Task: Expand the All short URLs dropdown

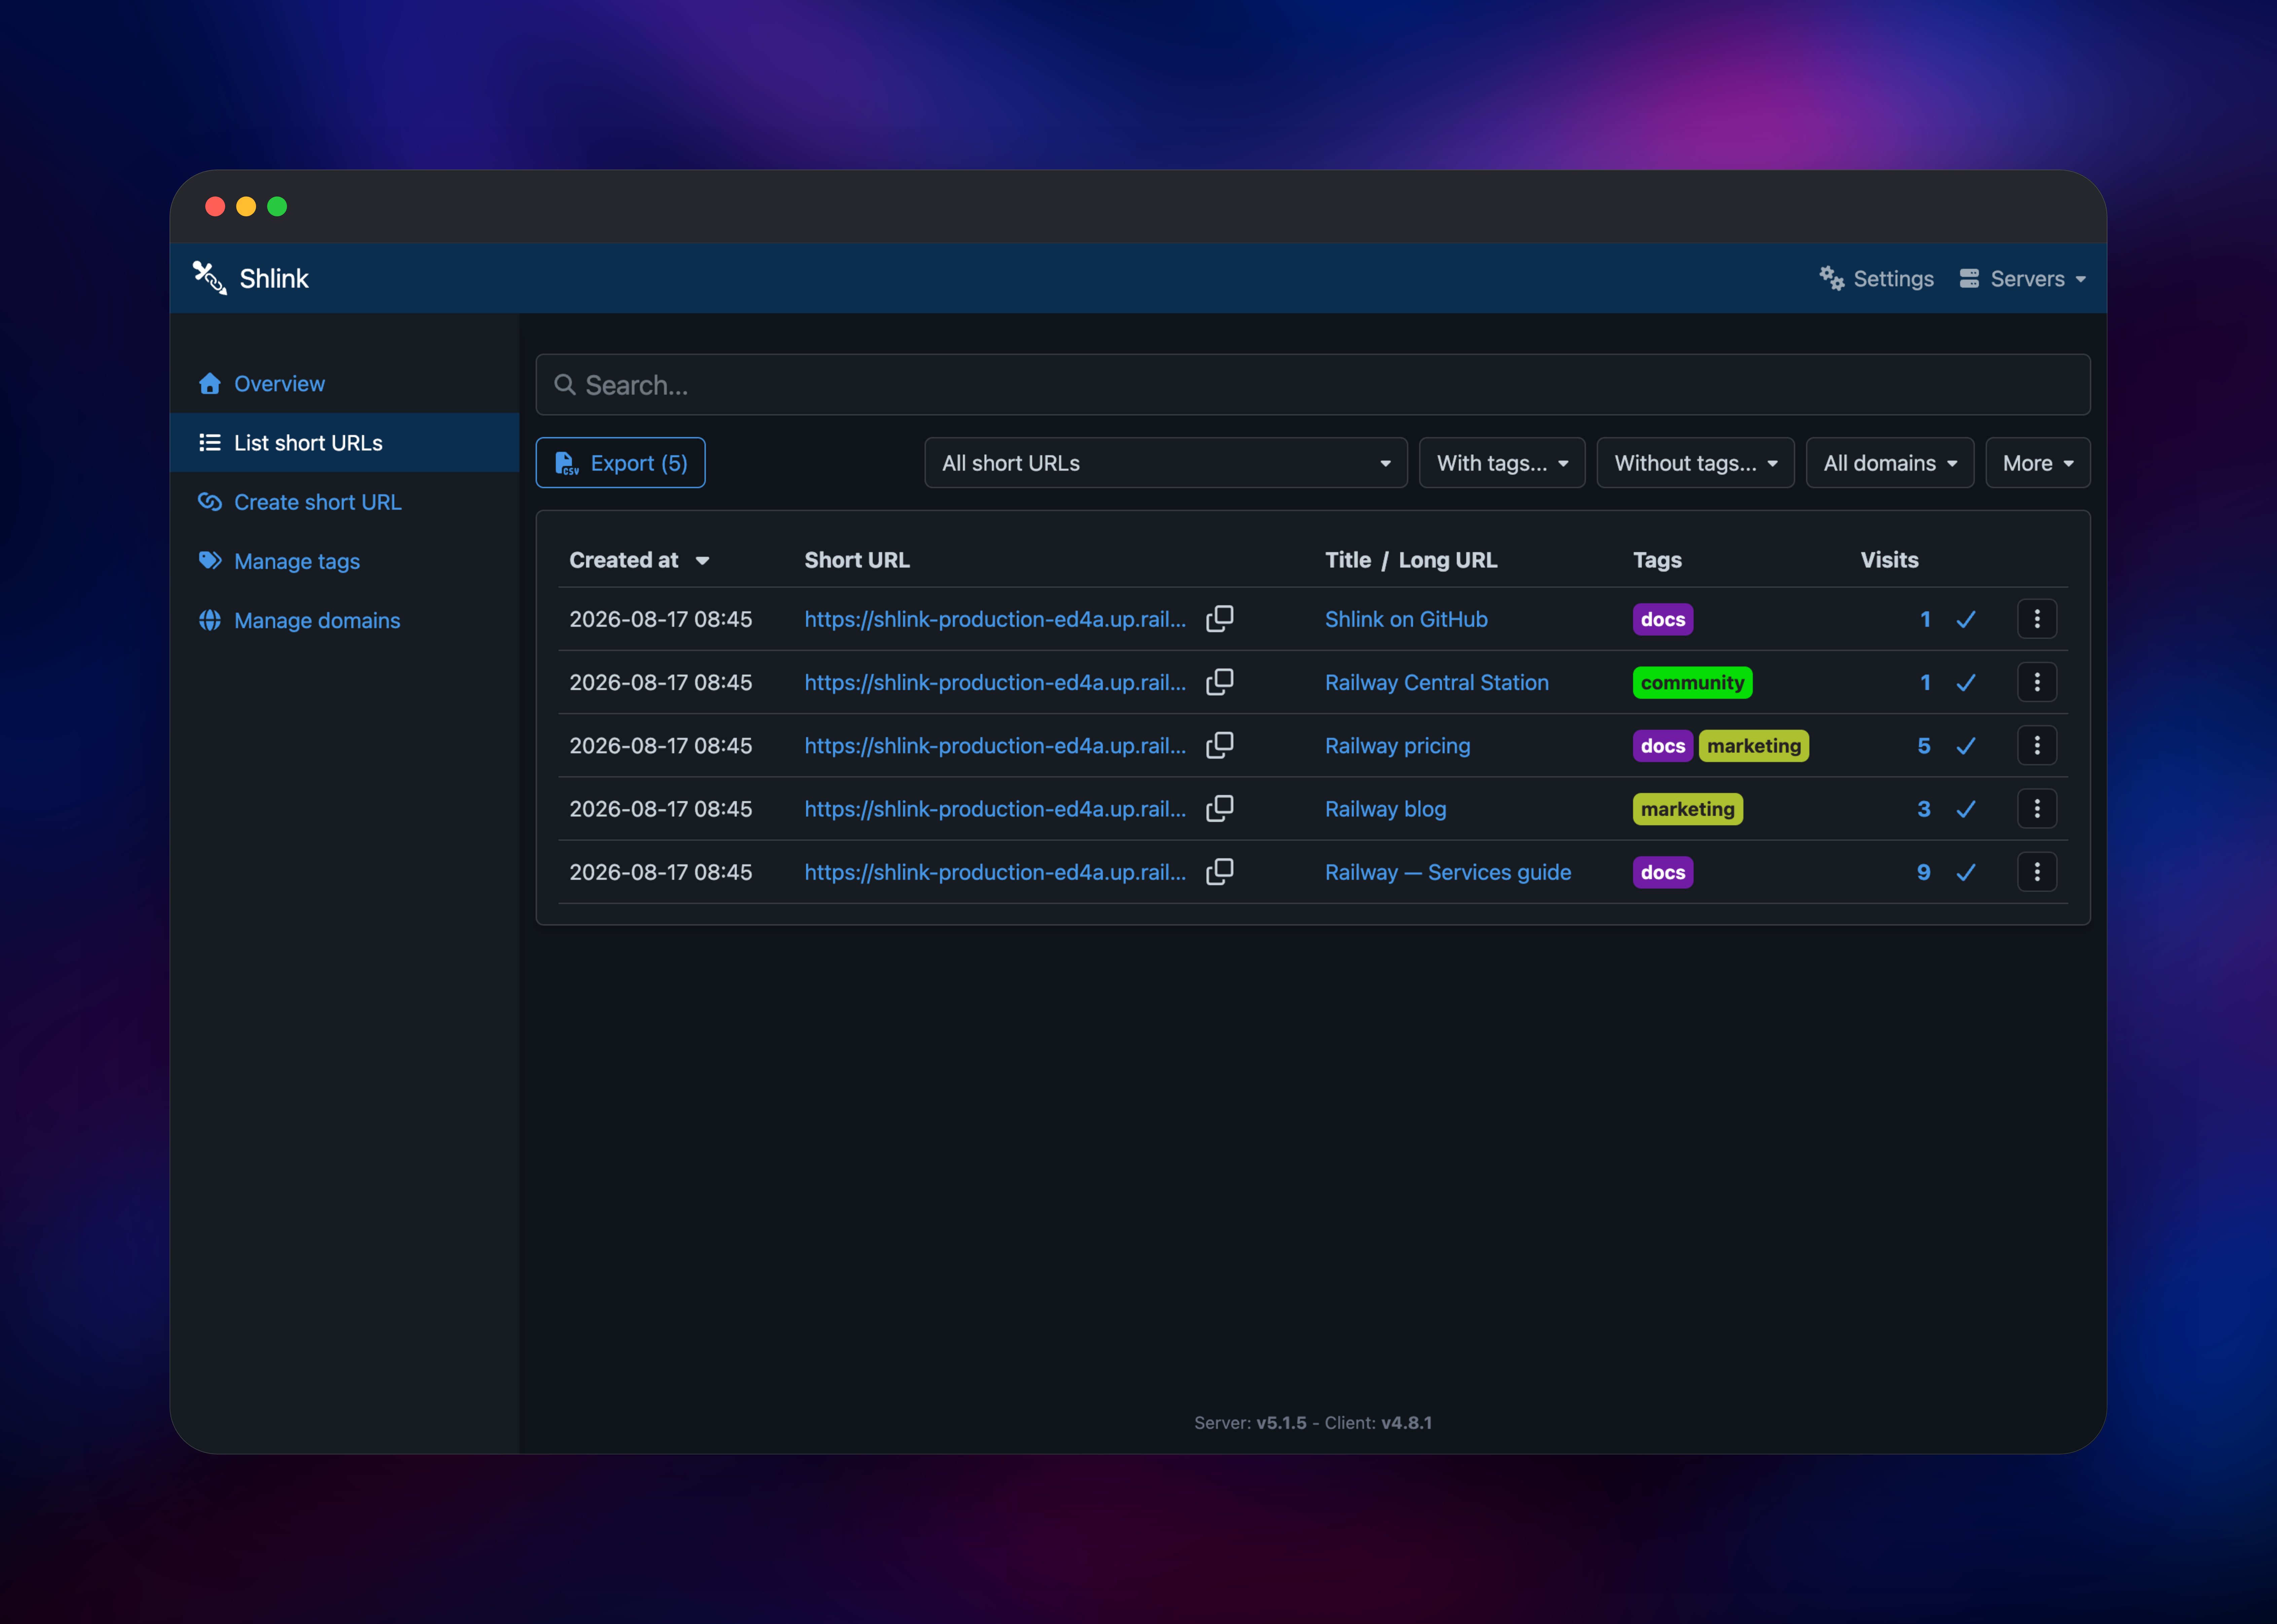Action: click(x=1166, y=463)
